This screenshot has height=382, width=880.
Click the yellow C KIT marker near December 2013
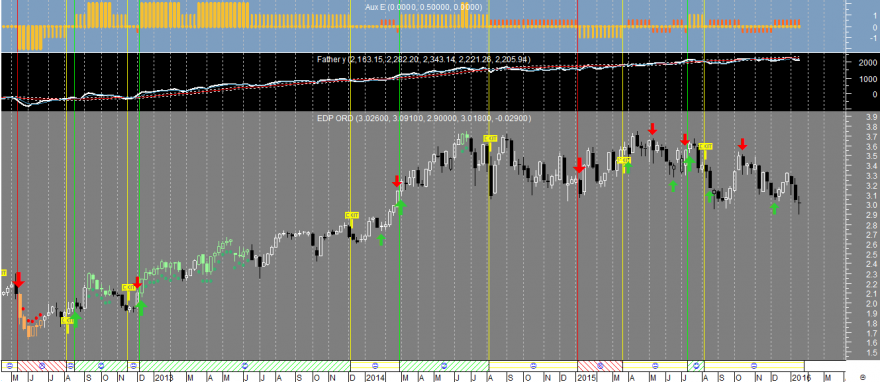[351, 215]
